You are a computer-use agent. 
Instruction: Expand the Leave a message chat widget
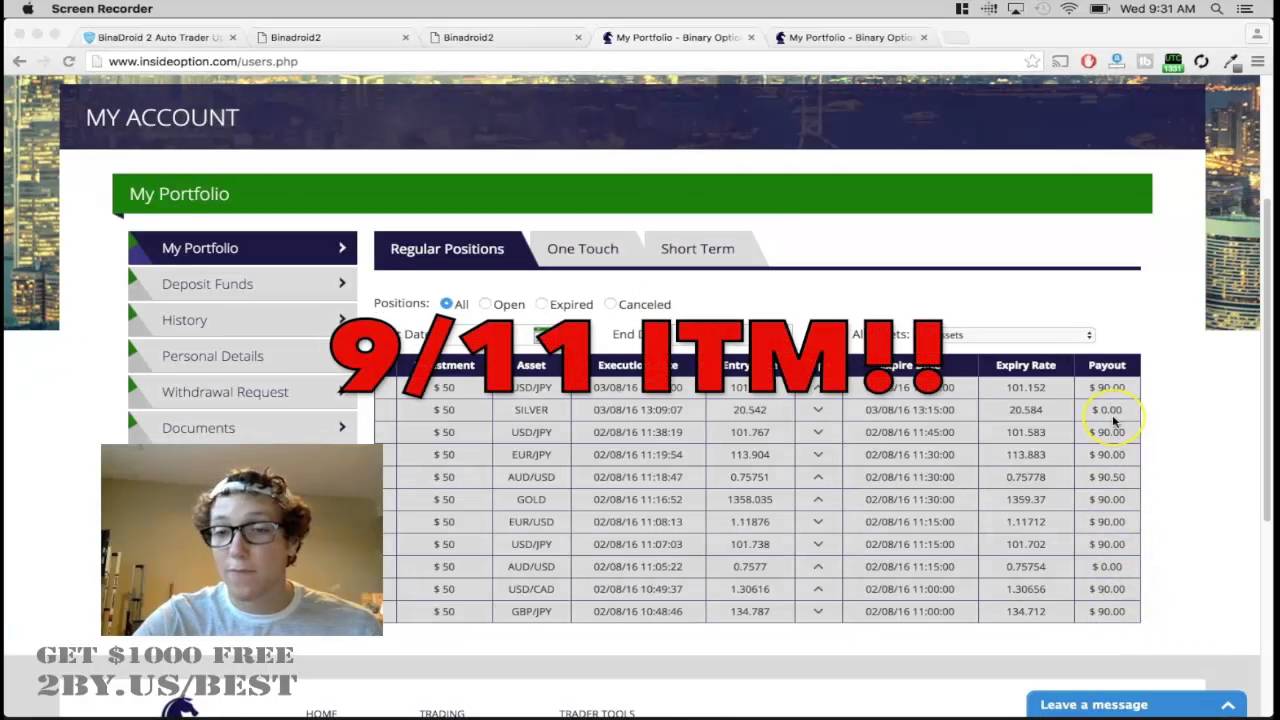point(1137,705)
